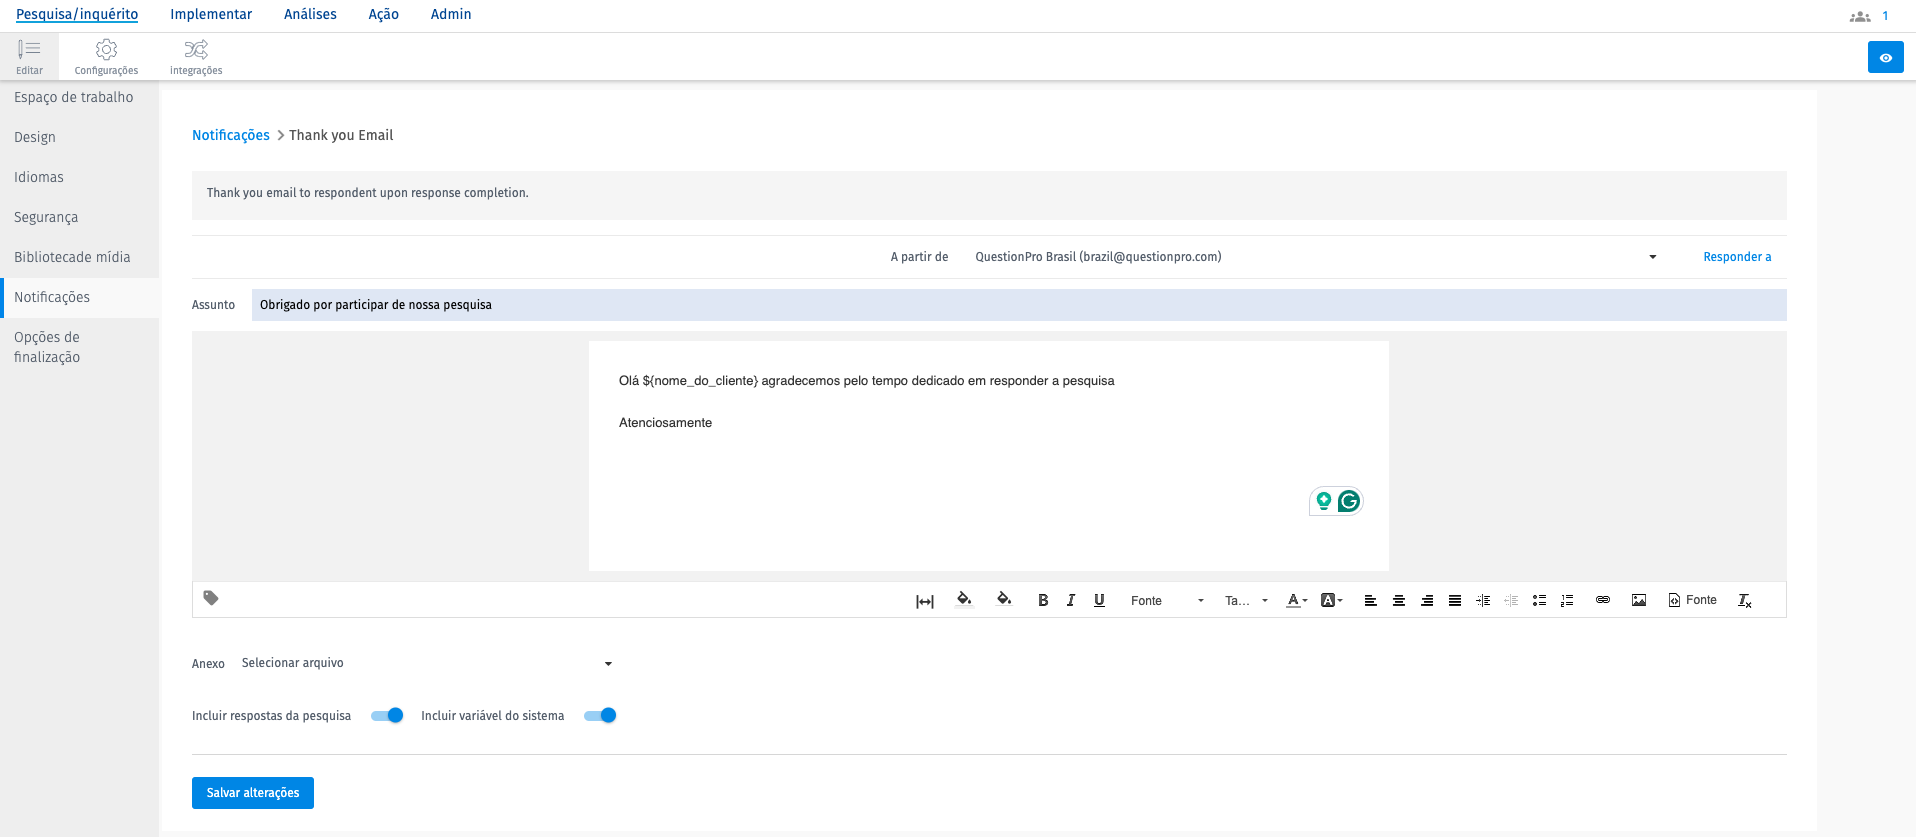The image size is (1916, 837).
Task: Click the green lightbulb Grammarly suggestion icon
Action: [x=1323, y=501]
